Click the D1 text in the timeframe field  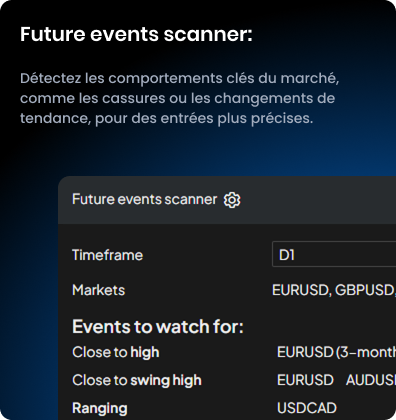287,255
